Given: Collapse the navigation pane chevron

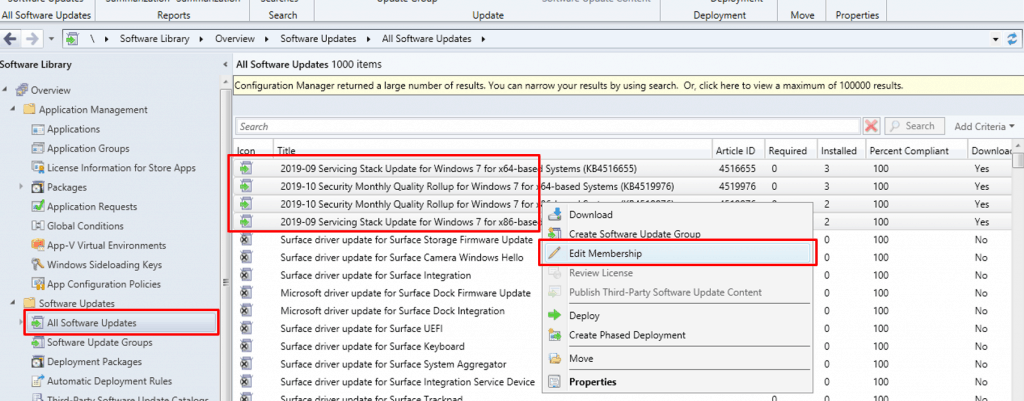Looking at the screenshot, I should [x=225, y=65].
